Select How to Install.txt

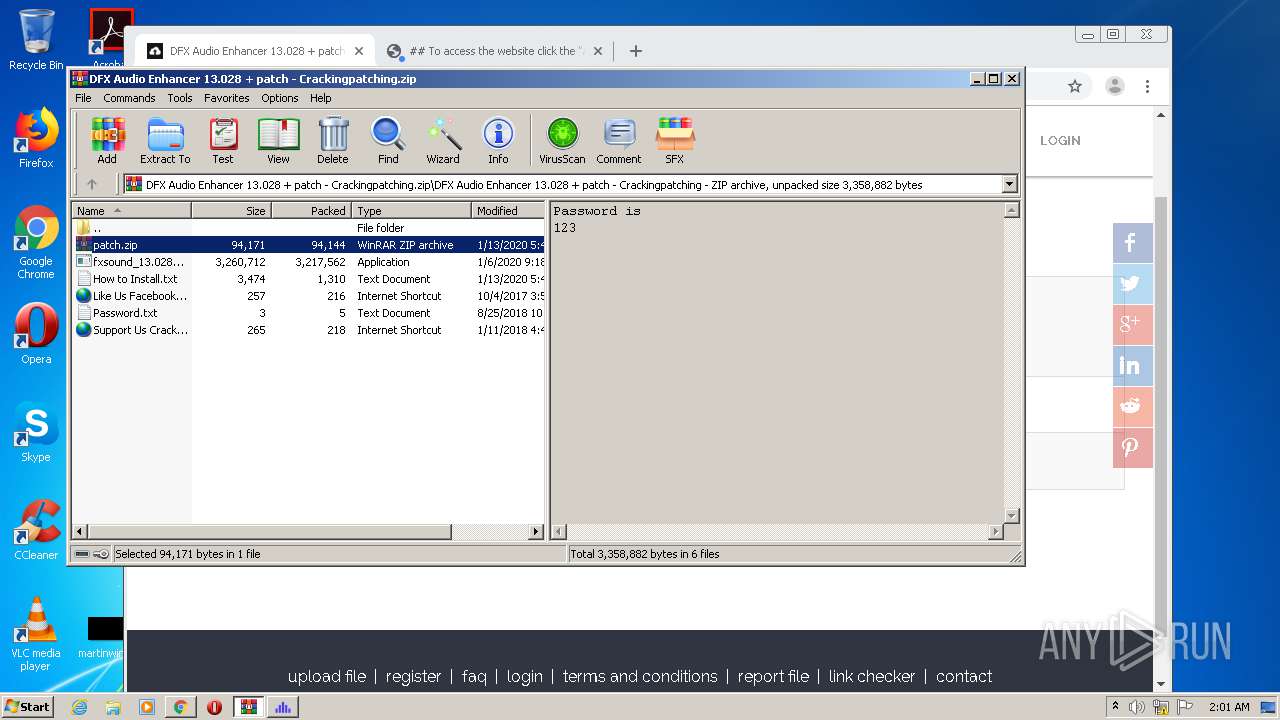point(309,279)
